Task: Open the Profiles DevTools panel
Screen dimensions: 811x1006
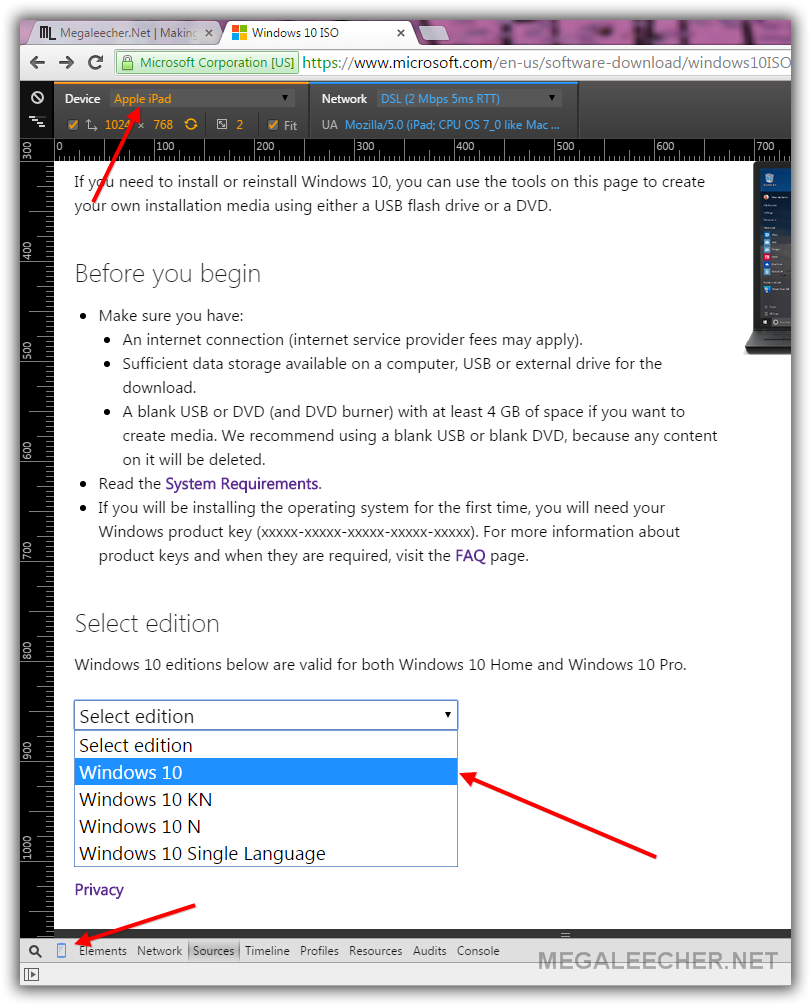Action: click(x=319, y=951)
